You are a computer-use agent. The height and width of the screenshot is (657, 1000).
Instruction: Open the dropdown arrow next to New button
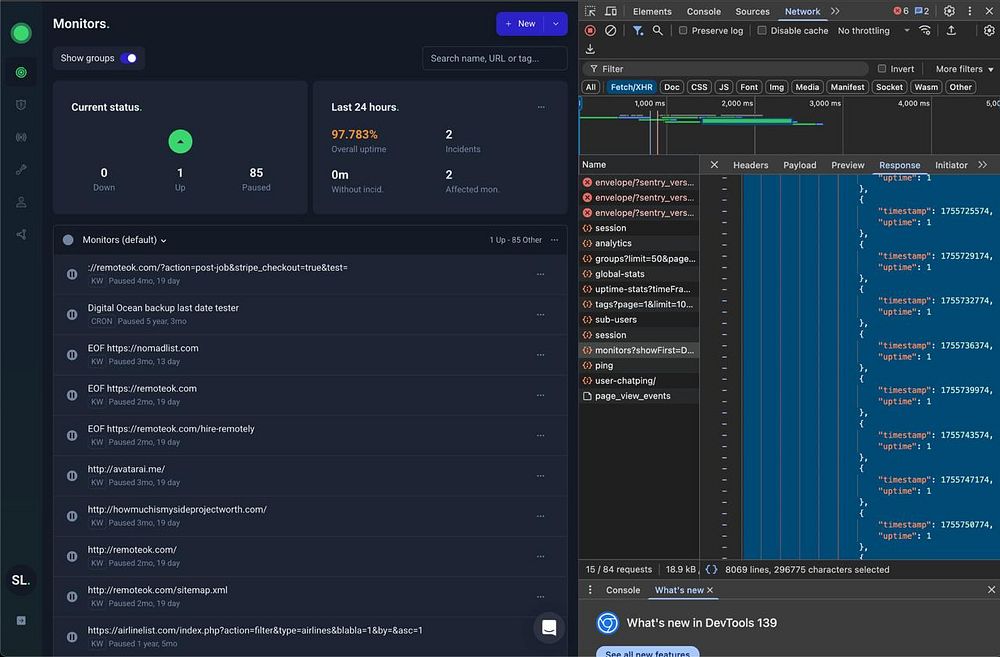(554, 24)
